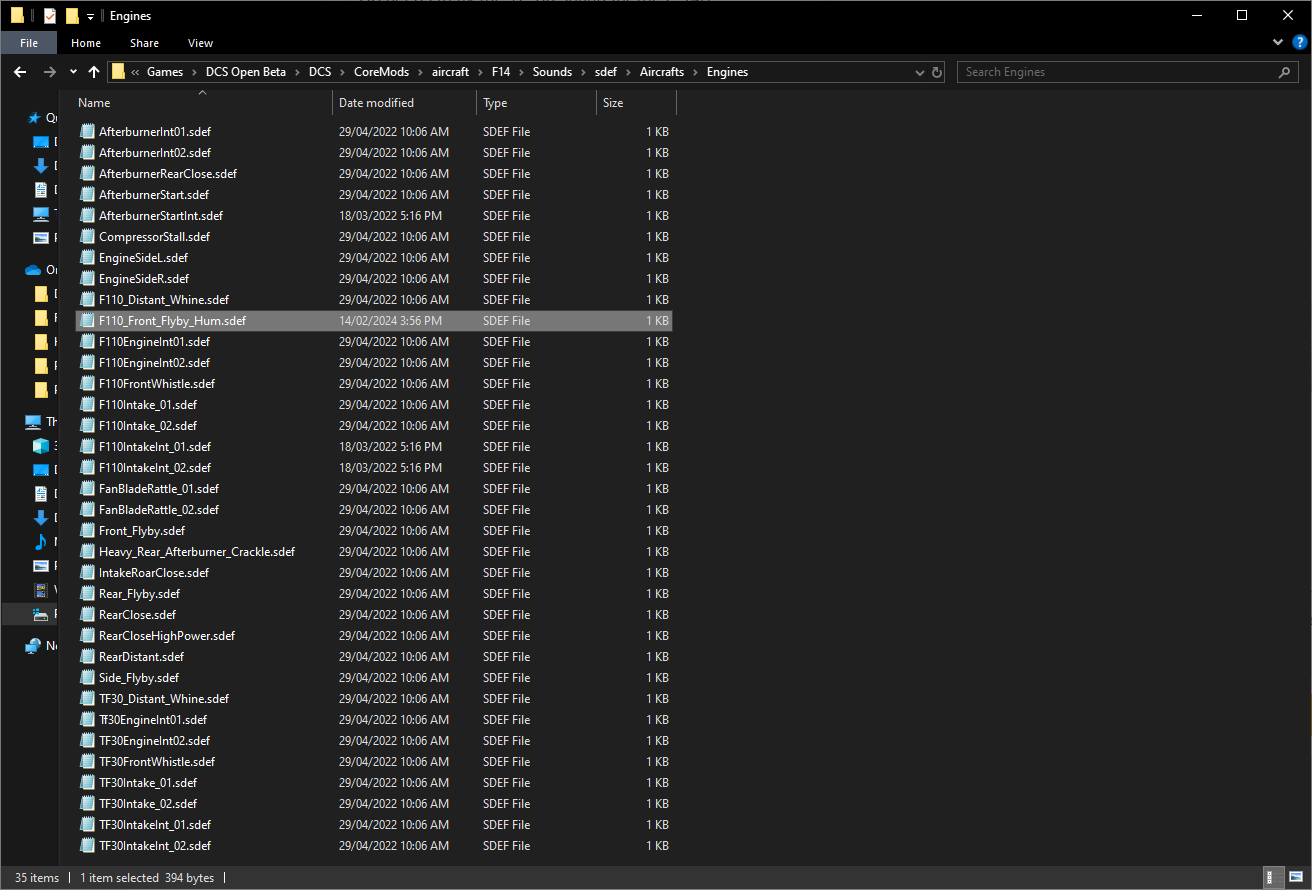
Task: Navigate to Games in the breadcrumb
Action: 165,72
